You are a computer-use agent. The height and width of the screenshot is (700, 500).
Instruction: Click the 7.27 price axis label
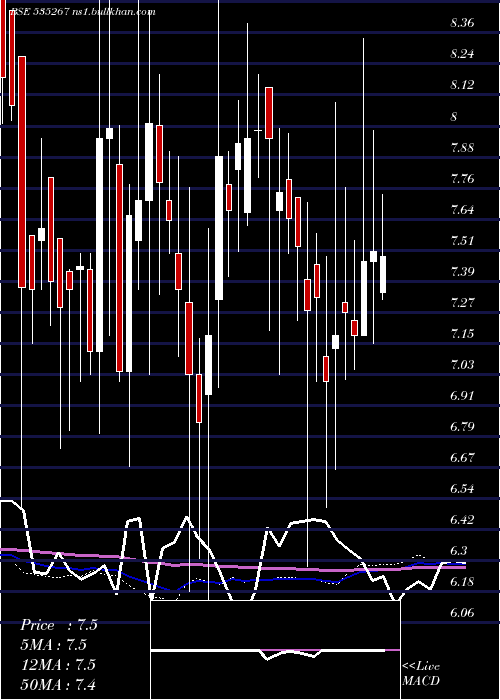pyautogui.click(x=462, y=303)
